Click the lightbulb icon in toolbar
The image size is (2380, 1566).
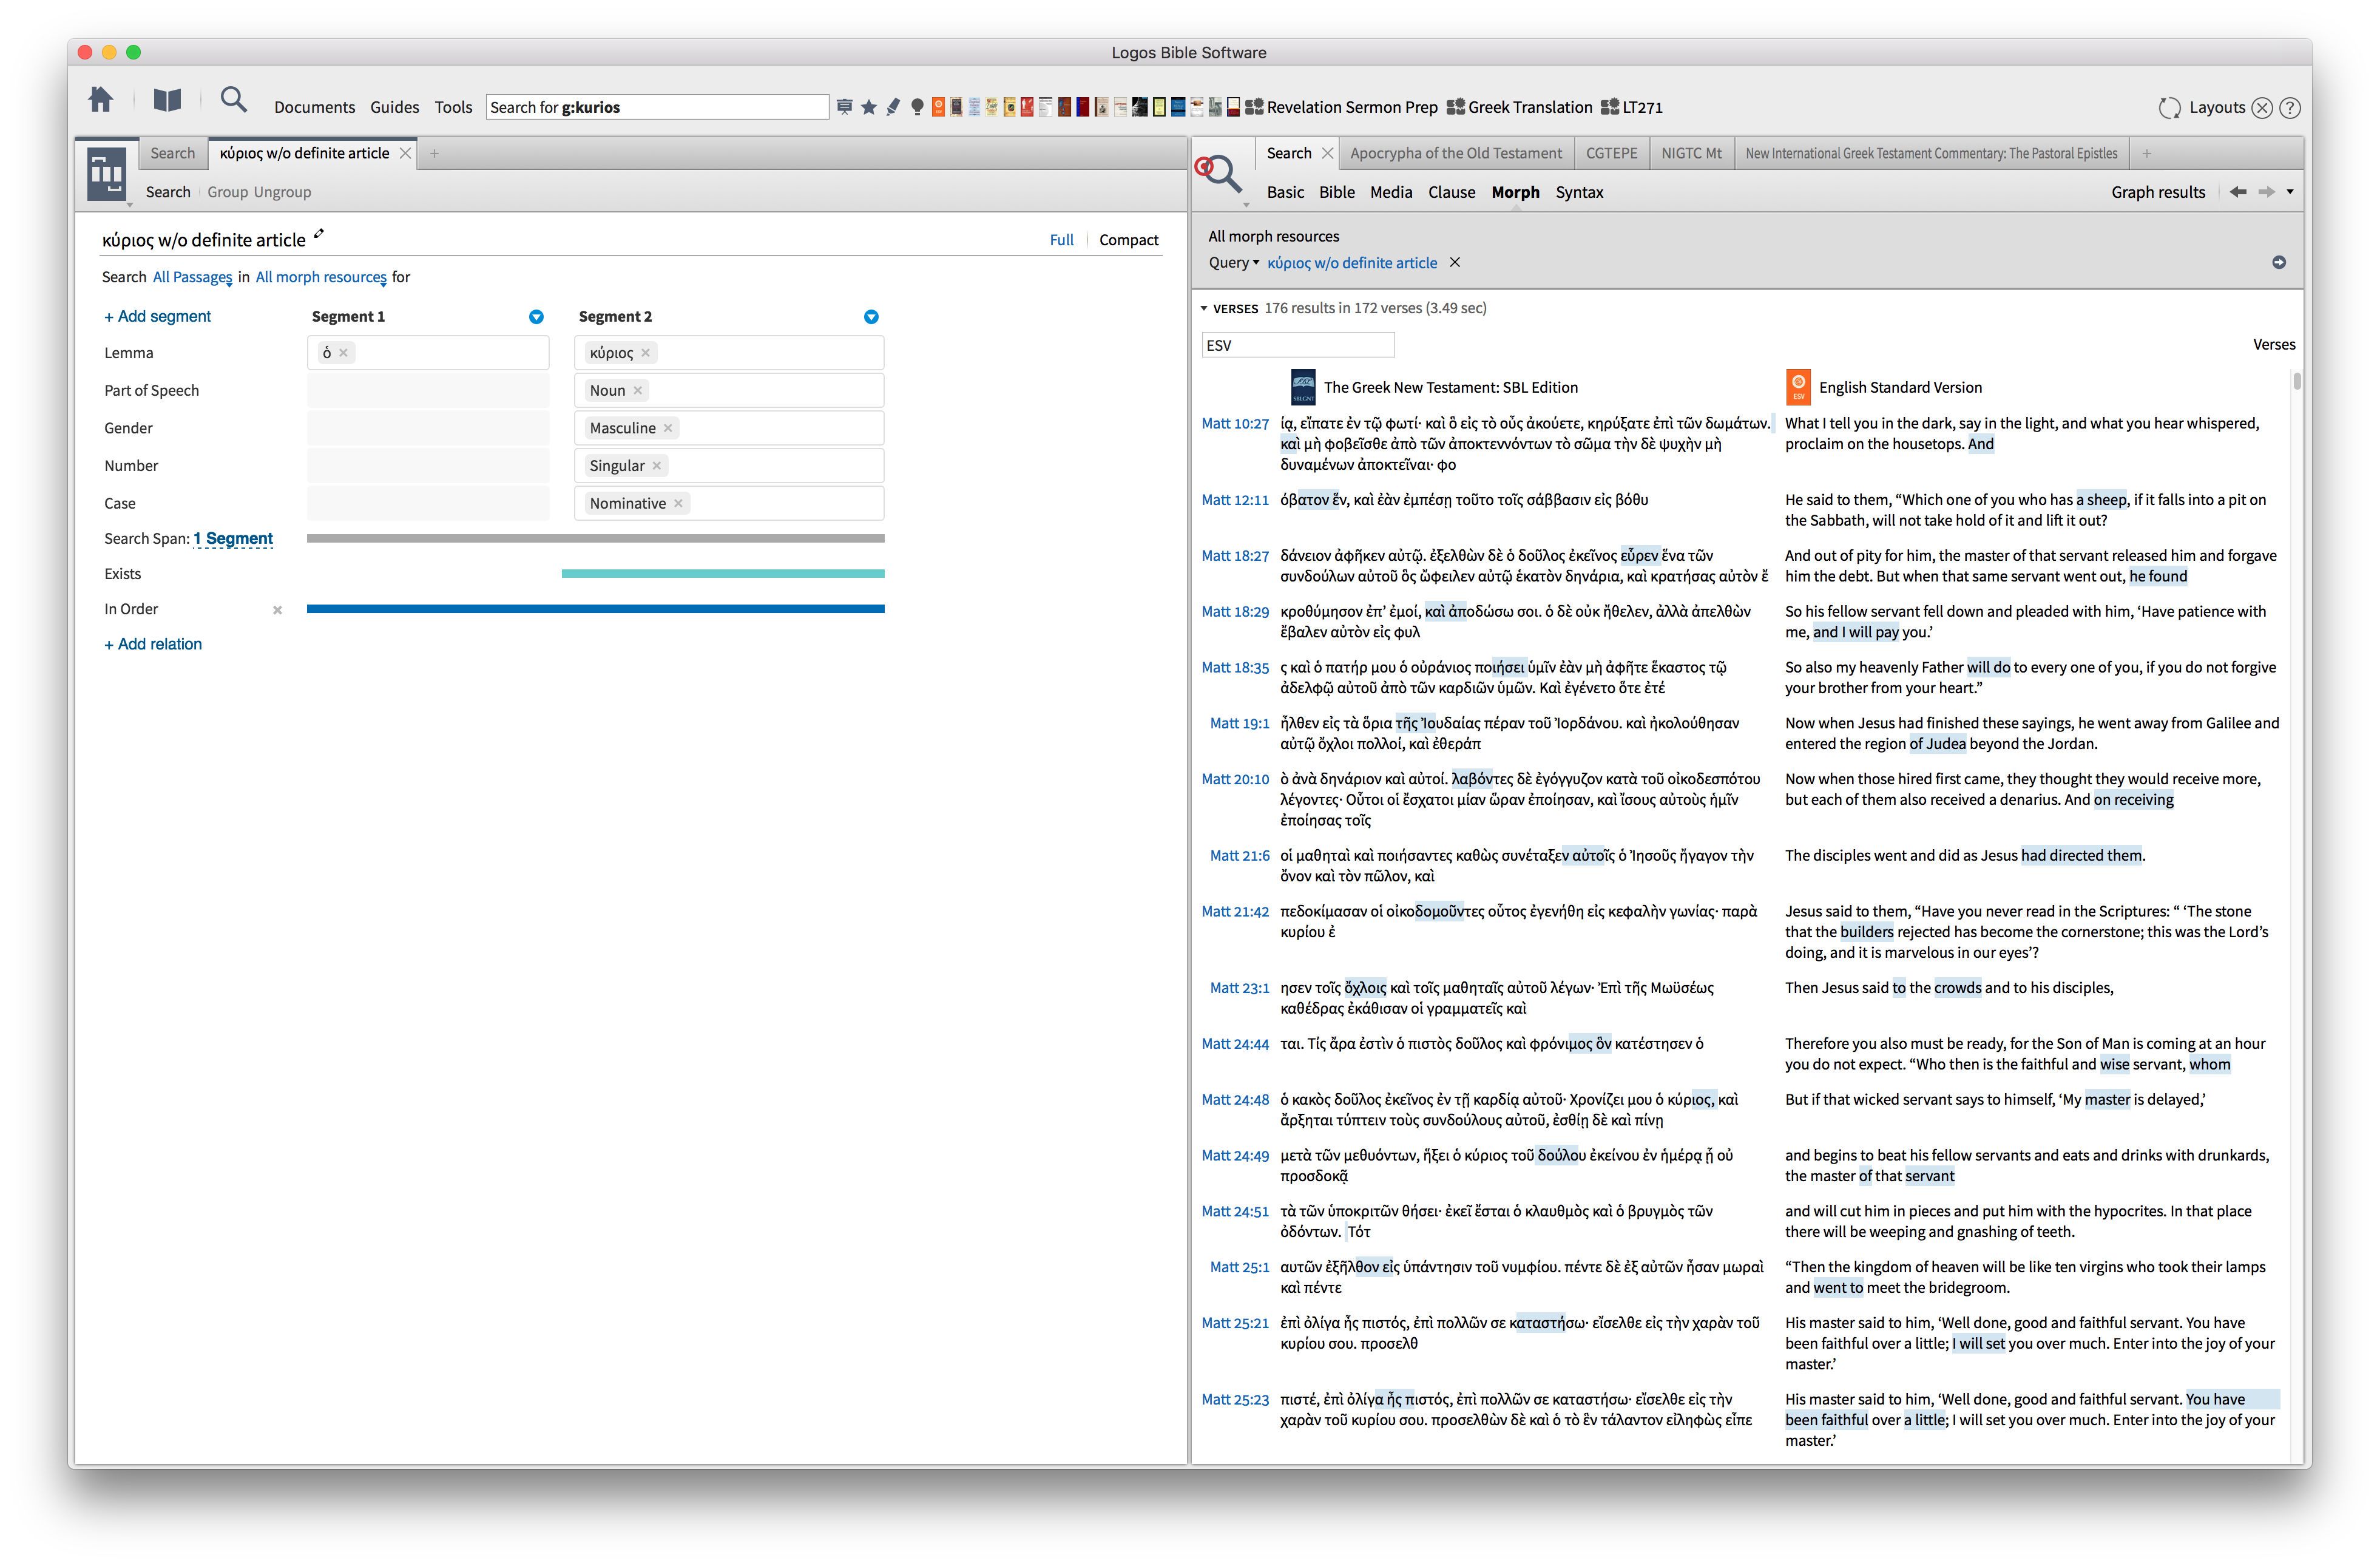[917, 107]
